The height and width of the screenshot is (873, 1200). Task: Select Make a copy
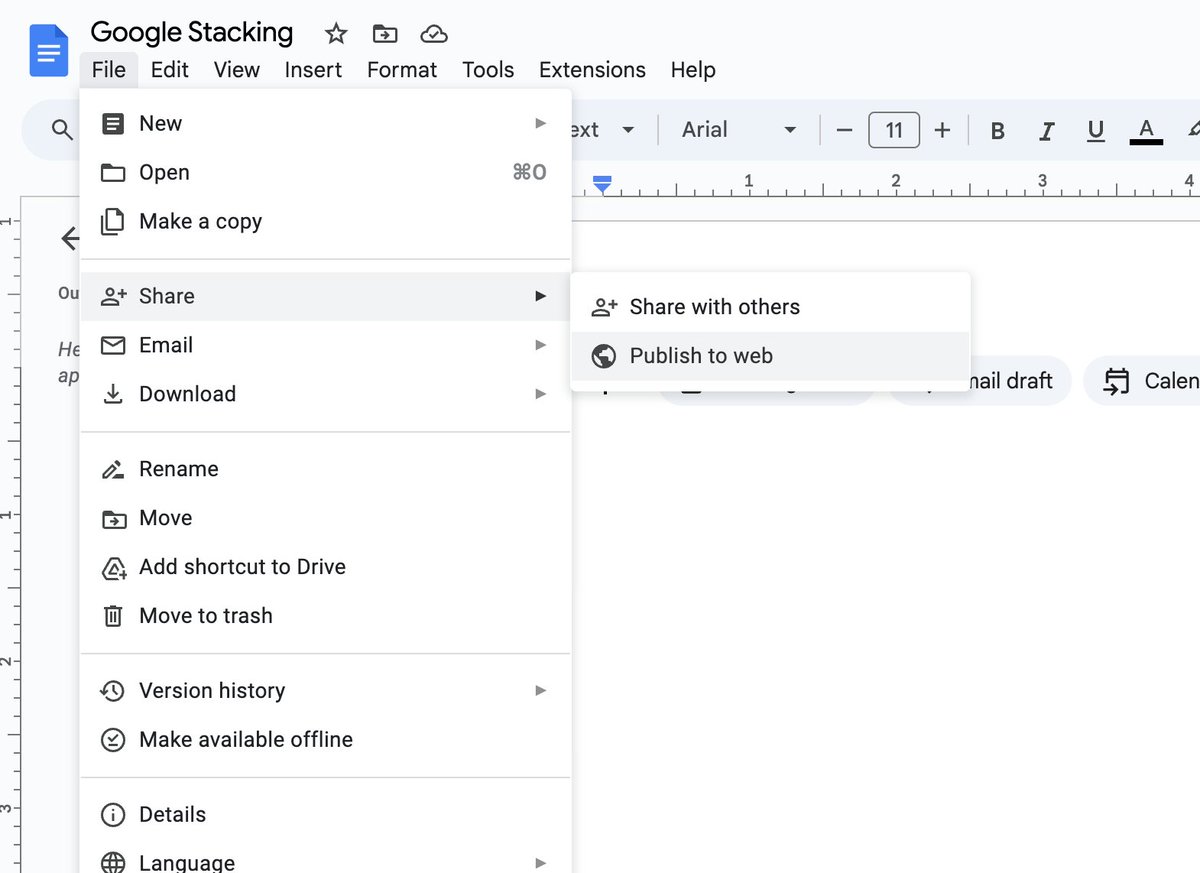[325, 222]
